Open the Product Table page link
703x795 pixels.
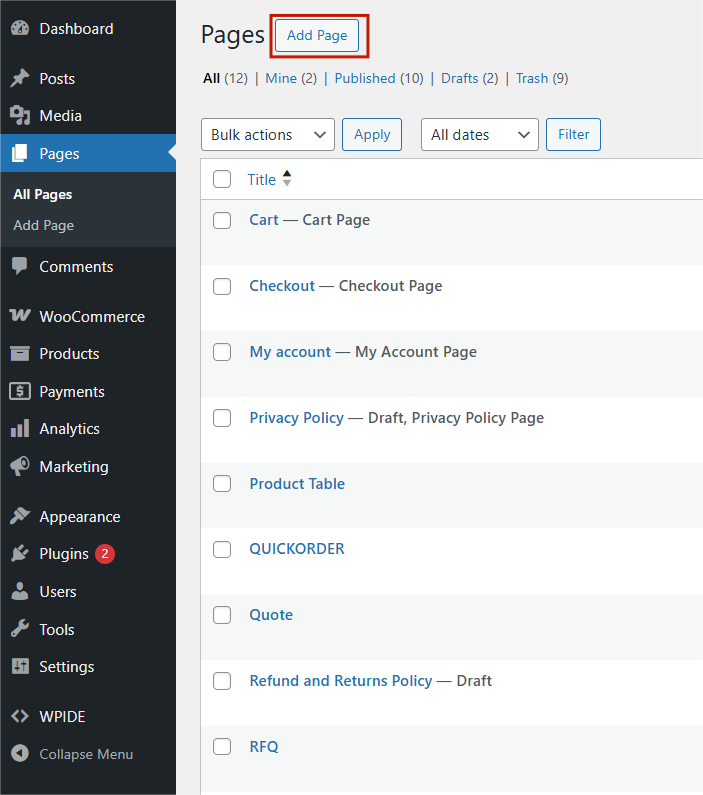point(297,484)
